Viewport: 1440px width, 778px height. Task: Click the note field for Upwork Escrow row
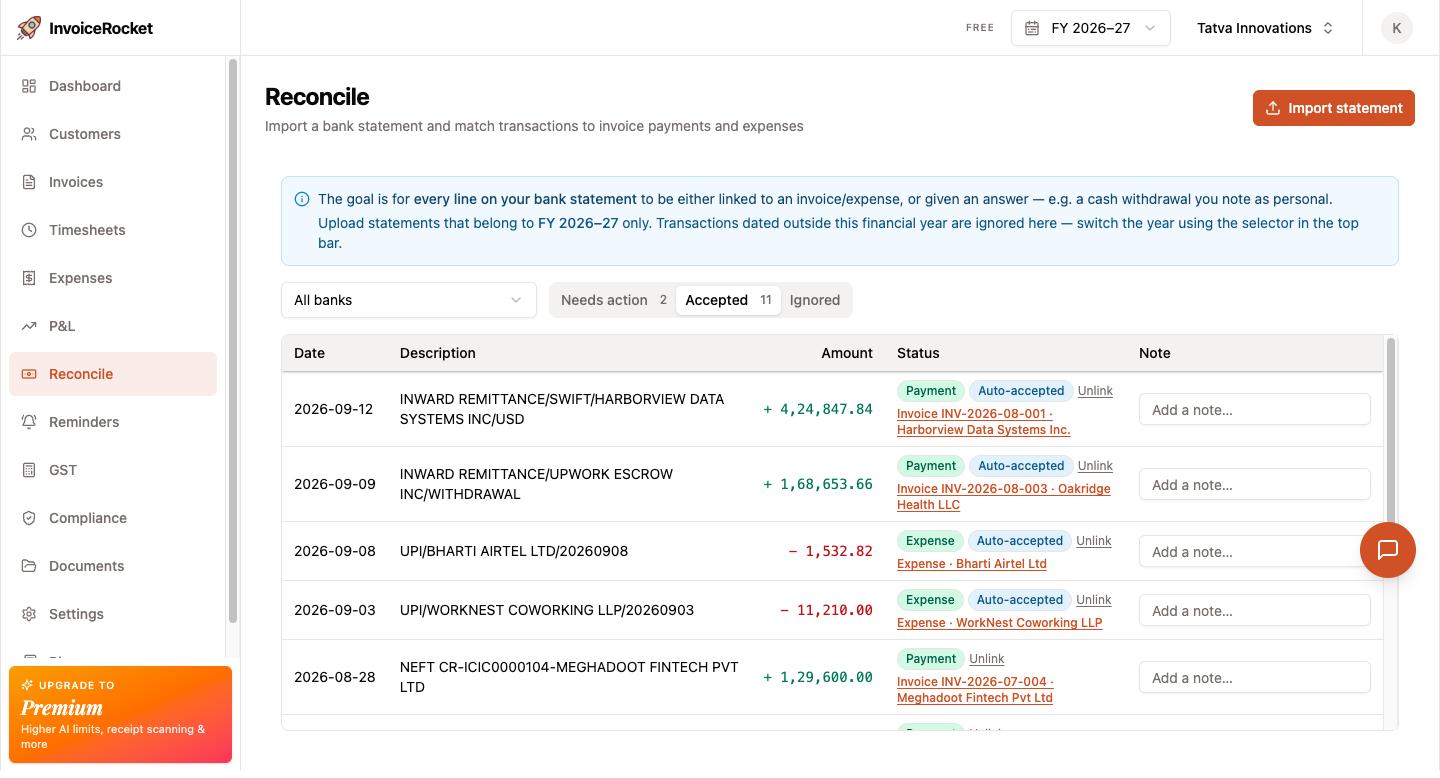(x=1255, y=485)
